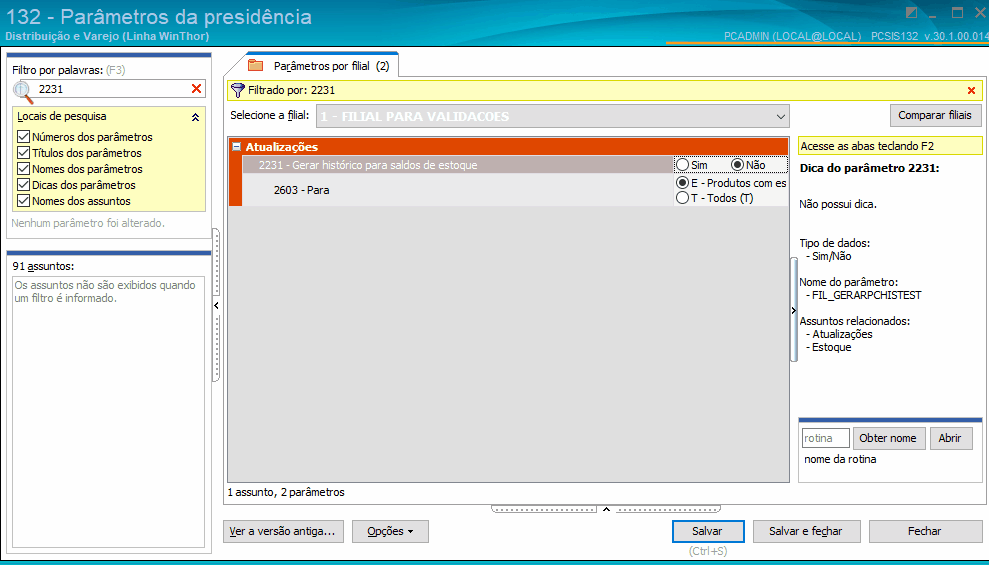Focus the rotina input field

tap(825, 438)
